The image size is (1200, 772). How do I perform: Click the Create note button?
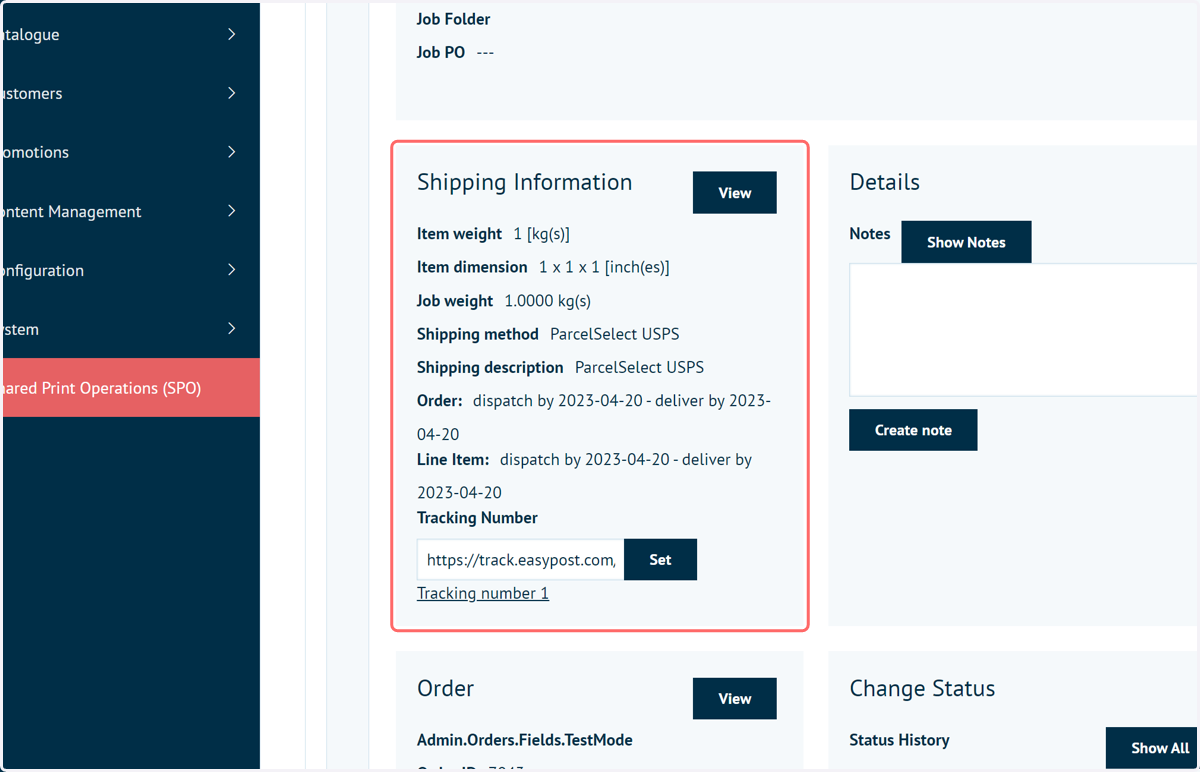(x=913, y=430)
